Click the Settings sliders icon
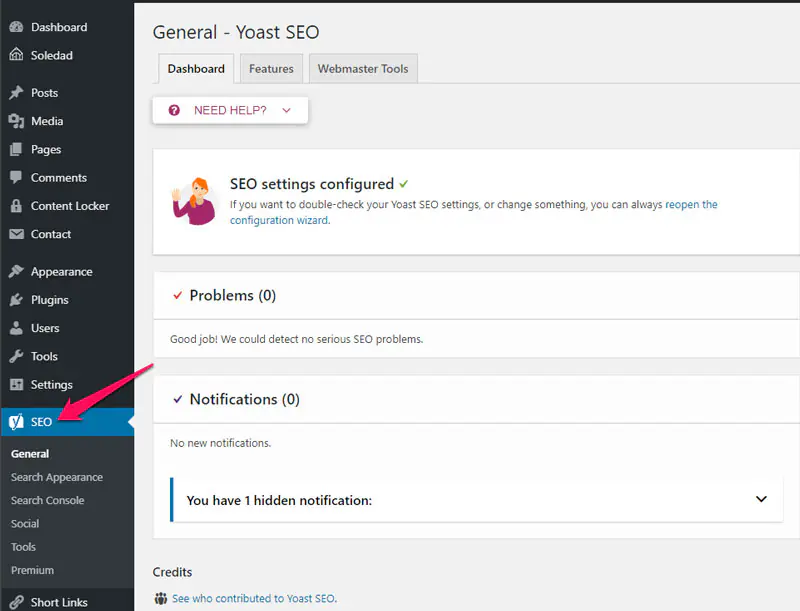This screenshot has width=800, height=611. (x=16, y=385)
